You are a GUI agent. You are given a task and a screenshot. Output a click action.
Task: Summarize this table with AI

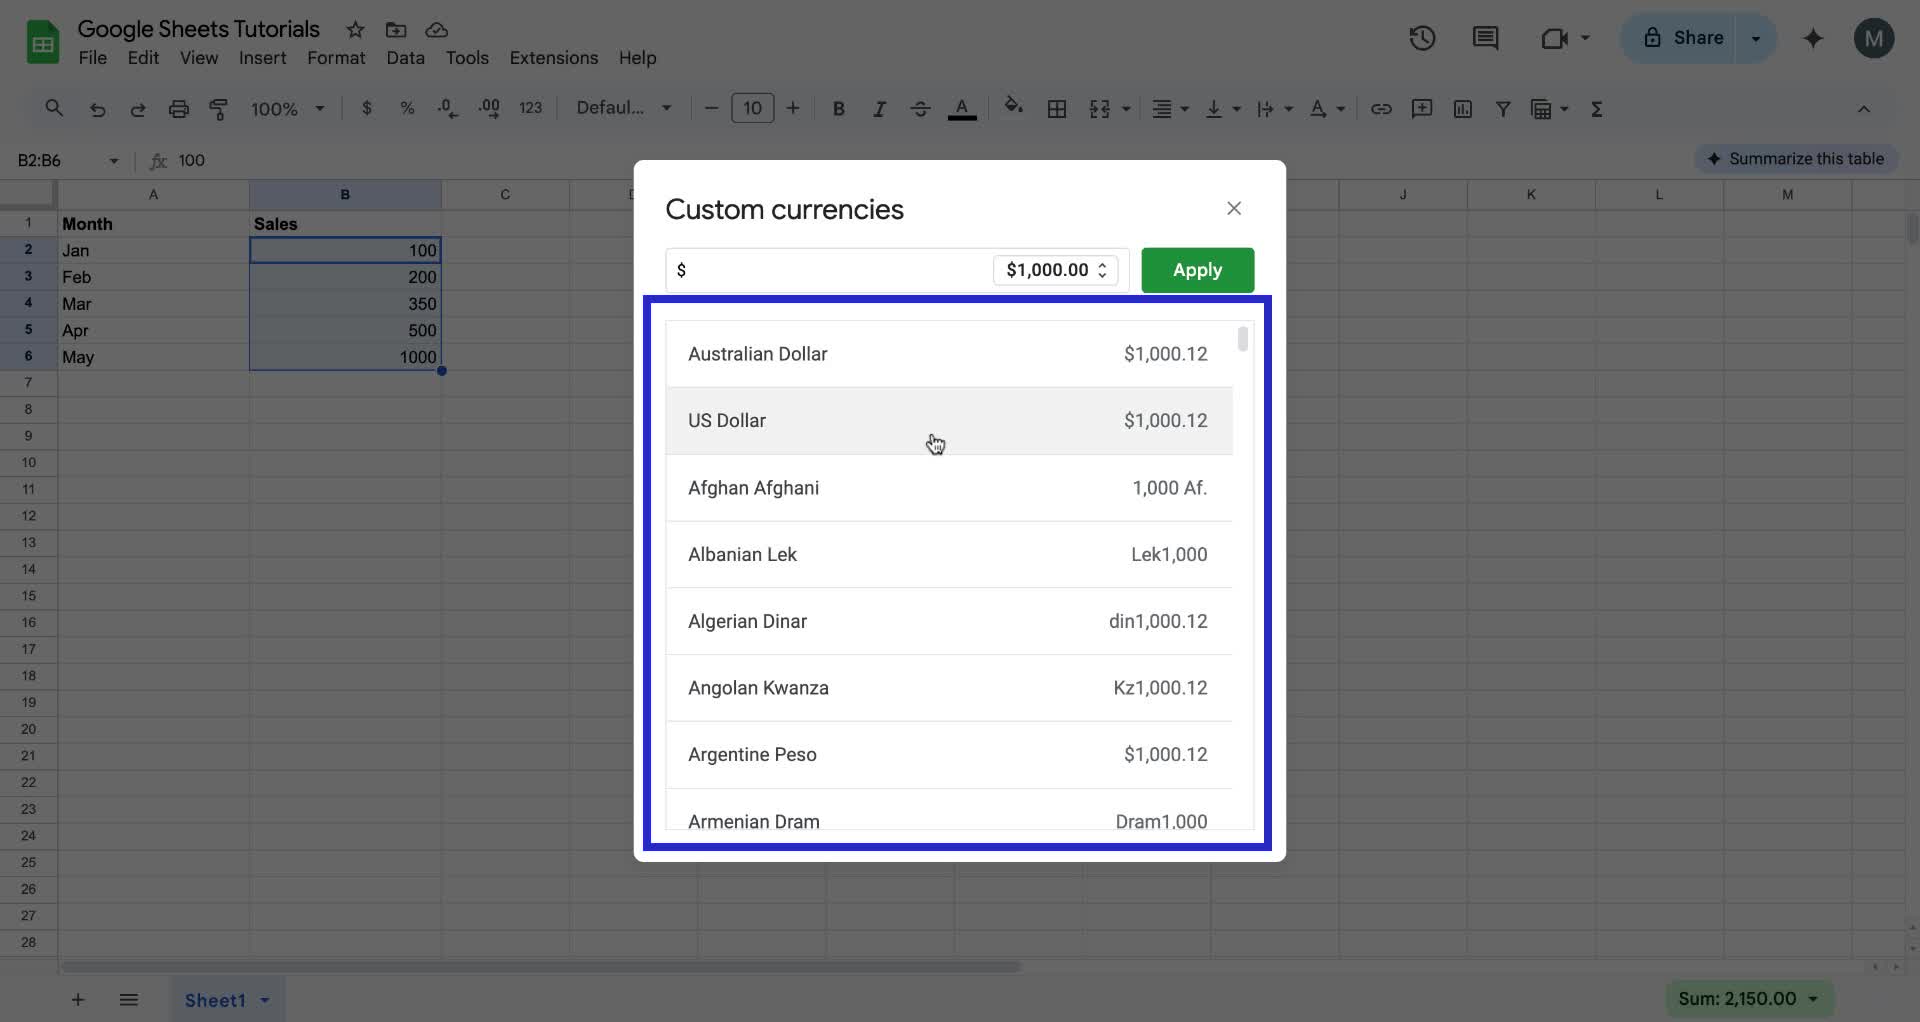click(x=1796, y=158)
